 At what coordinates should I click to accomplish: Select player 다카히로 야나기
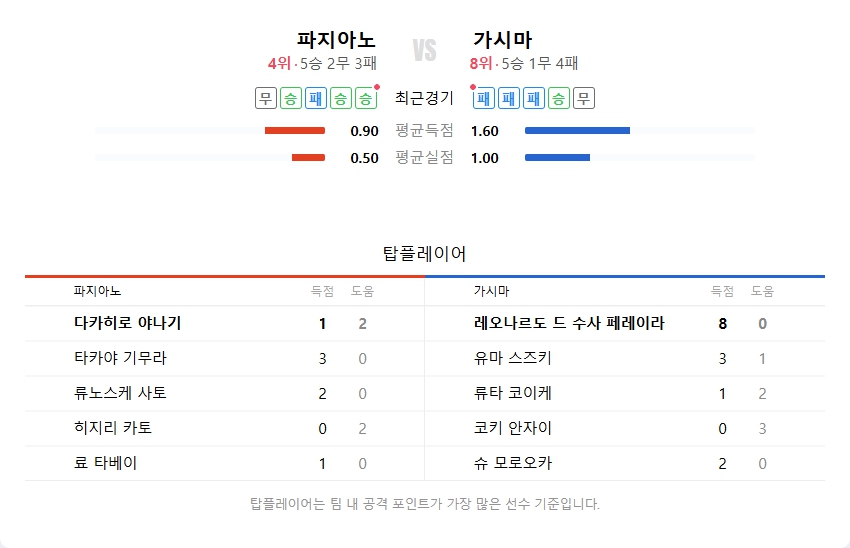coord(127,323)
